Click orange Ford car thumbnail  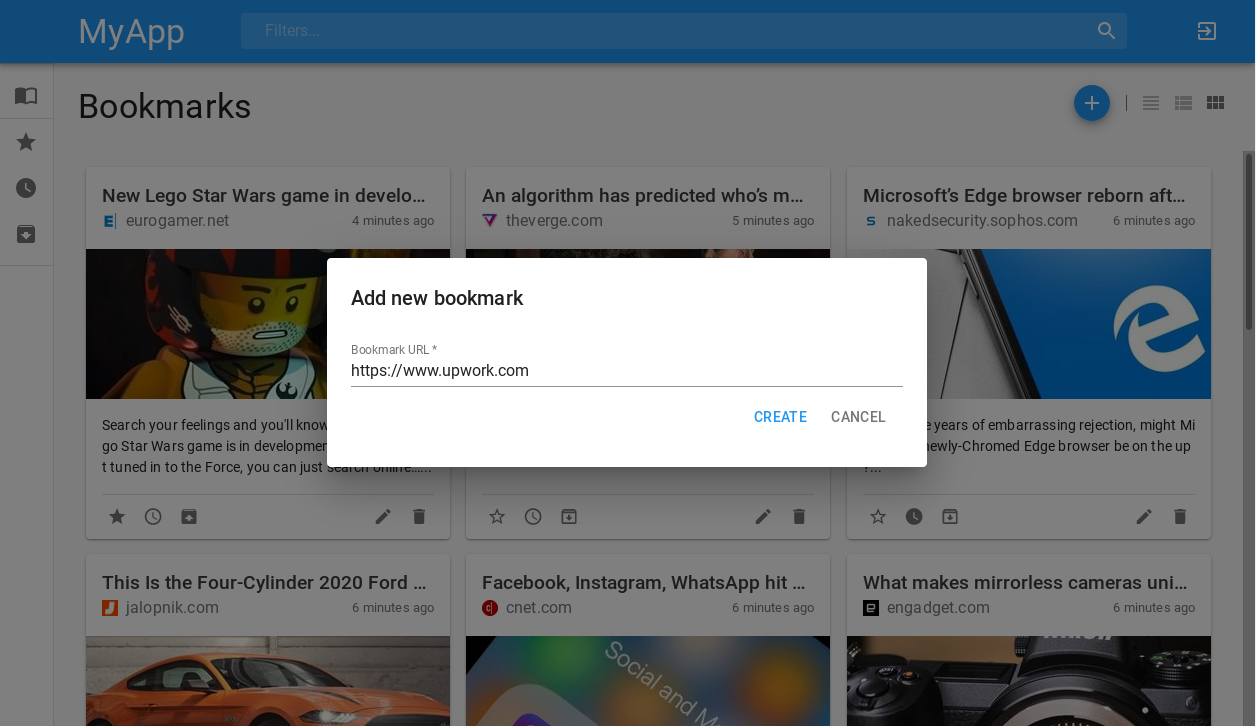pyautogui.click(x=268, y=681)
